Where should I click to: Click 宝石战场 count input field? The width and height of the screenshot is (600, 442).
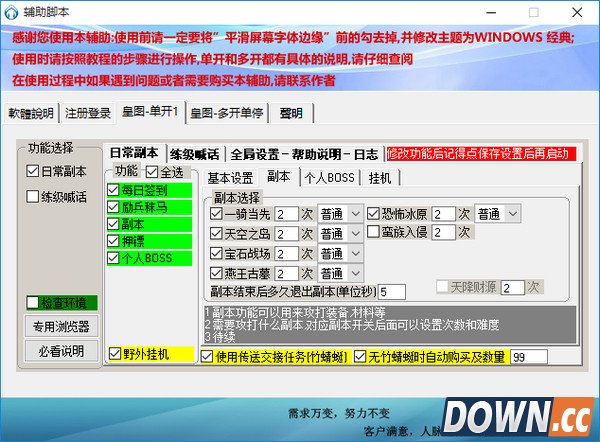click(x=286, y=254)
